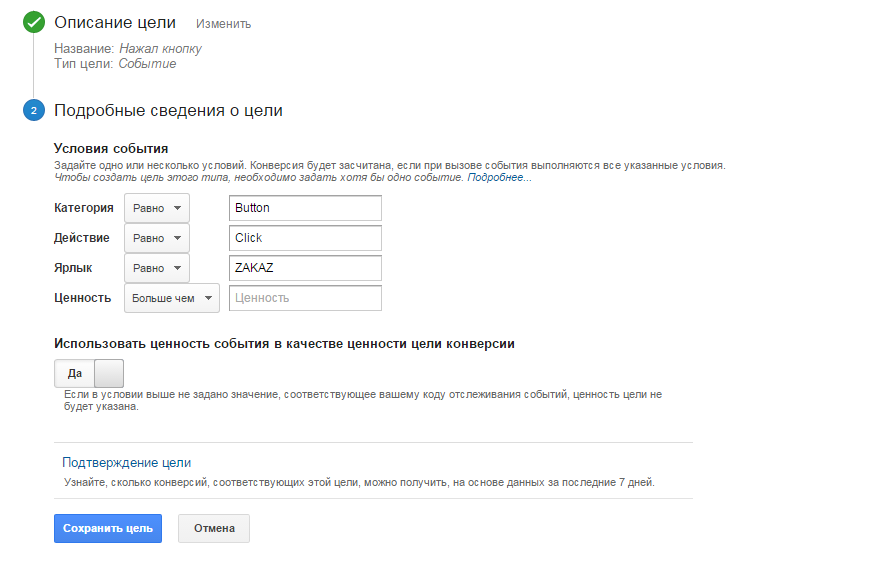Click the empty Ценность input field
This screenshot has height=585, width=873.
pyautogui.click(x=305, y=298)
